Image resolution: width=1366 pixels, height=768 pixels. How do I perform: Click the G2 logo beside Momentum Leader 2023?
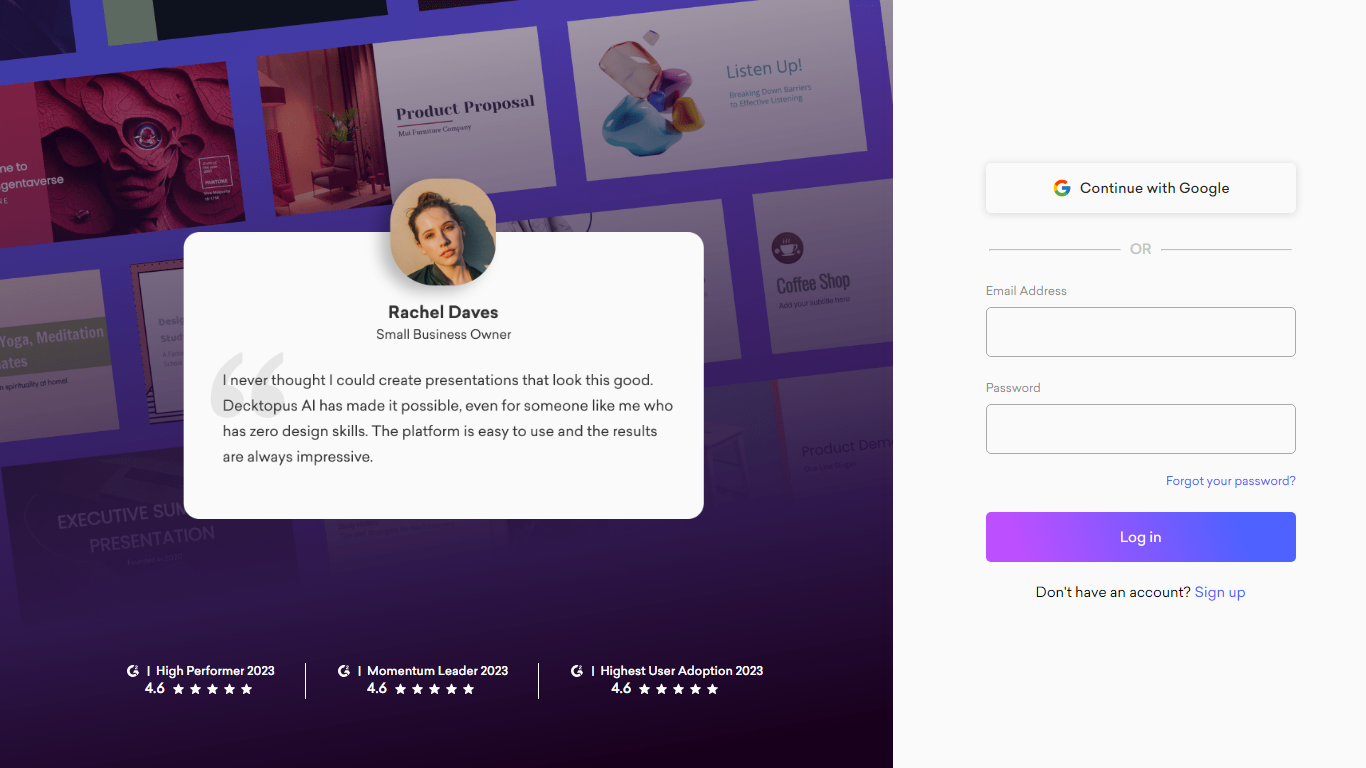pos(344,671)
